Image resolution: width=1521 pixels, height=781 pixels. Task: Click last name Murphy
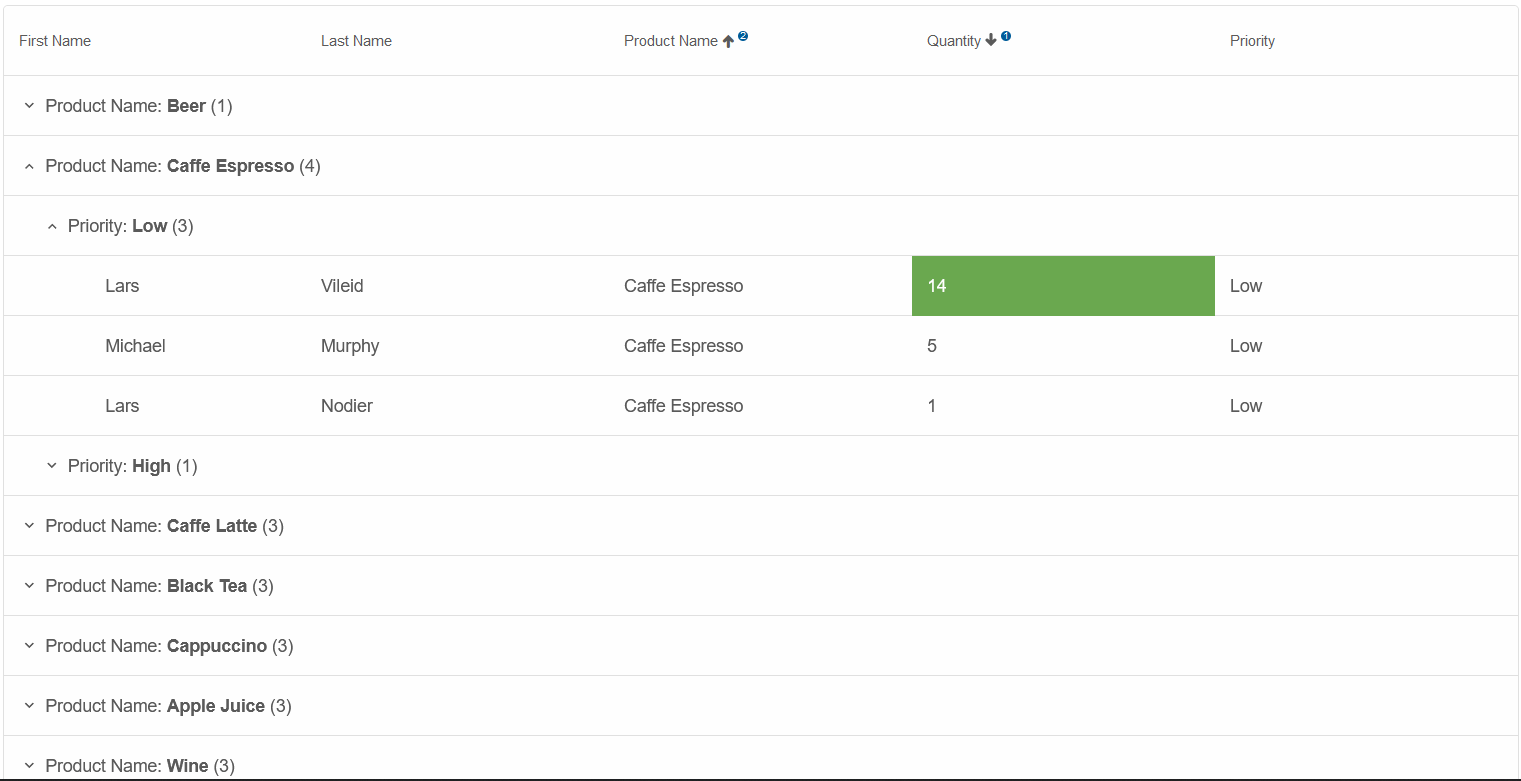pyautogui.click(x=350, y=346)
